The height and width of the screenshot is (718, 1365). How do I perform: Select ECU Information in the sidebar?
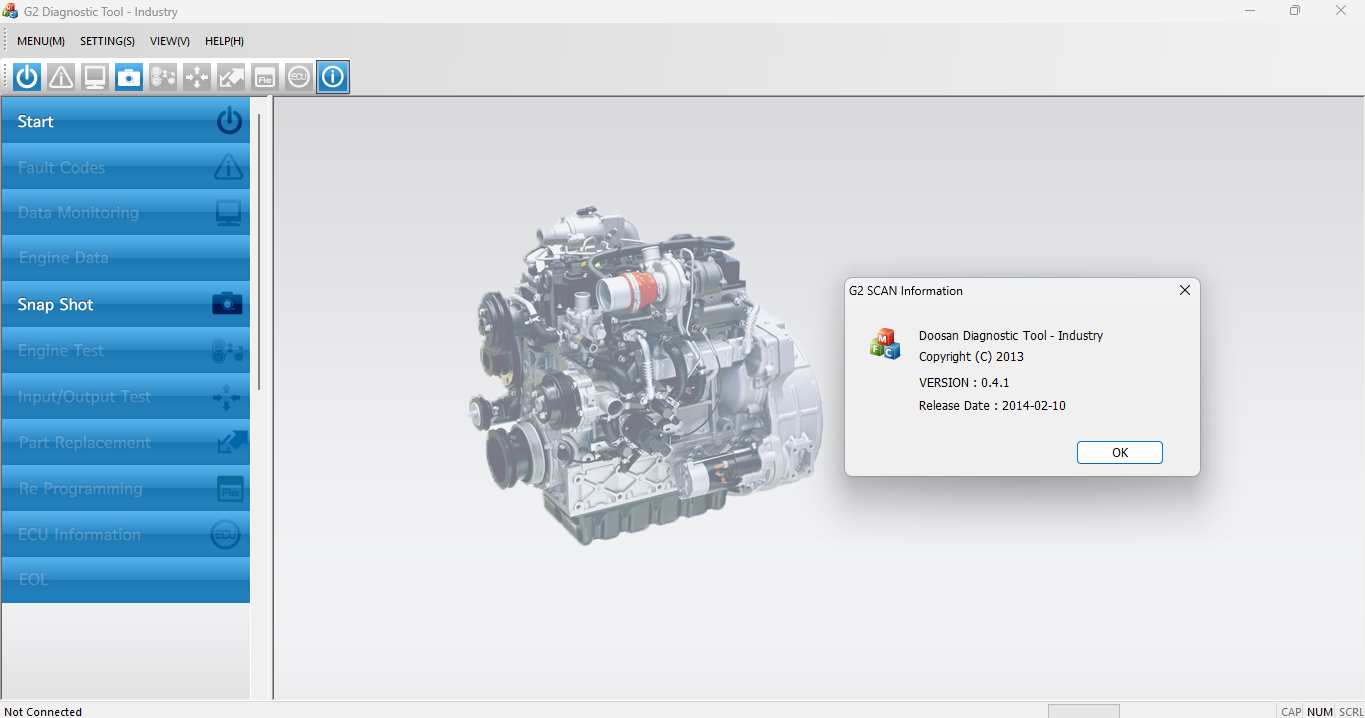pos(126,534)
